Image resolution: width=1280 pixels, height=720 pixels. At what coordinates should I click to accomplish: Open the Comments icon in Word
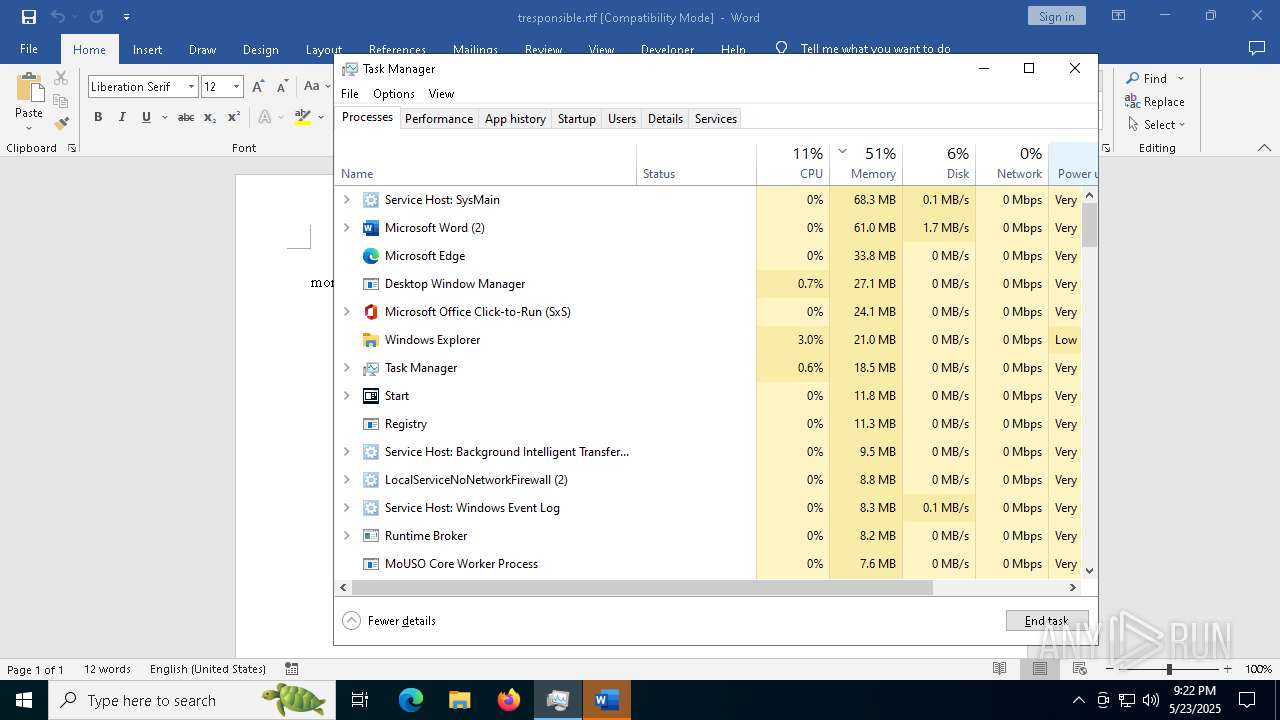(1257, 48)
